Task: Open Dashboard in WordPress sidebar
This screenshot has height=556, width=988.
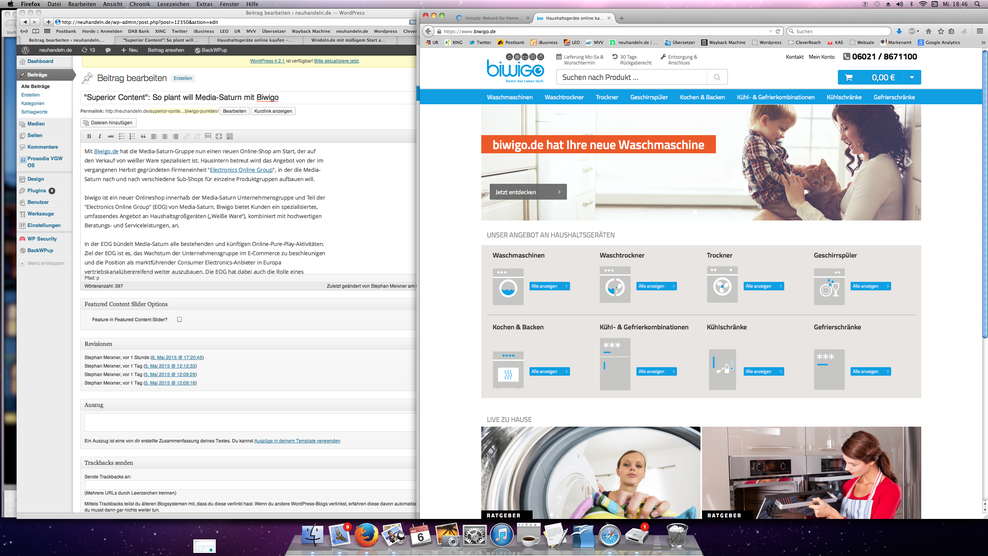Action: 40,61
